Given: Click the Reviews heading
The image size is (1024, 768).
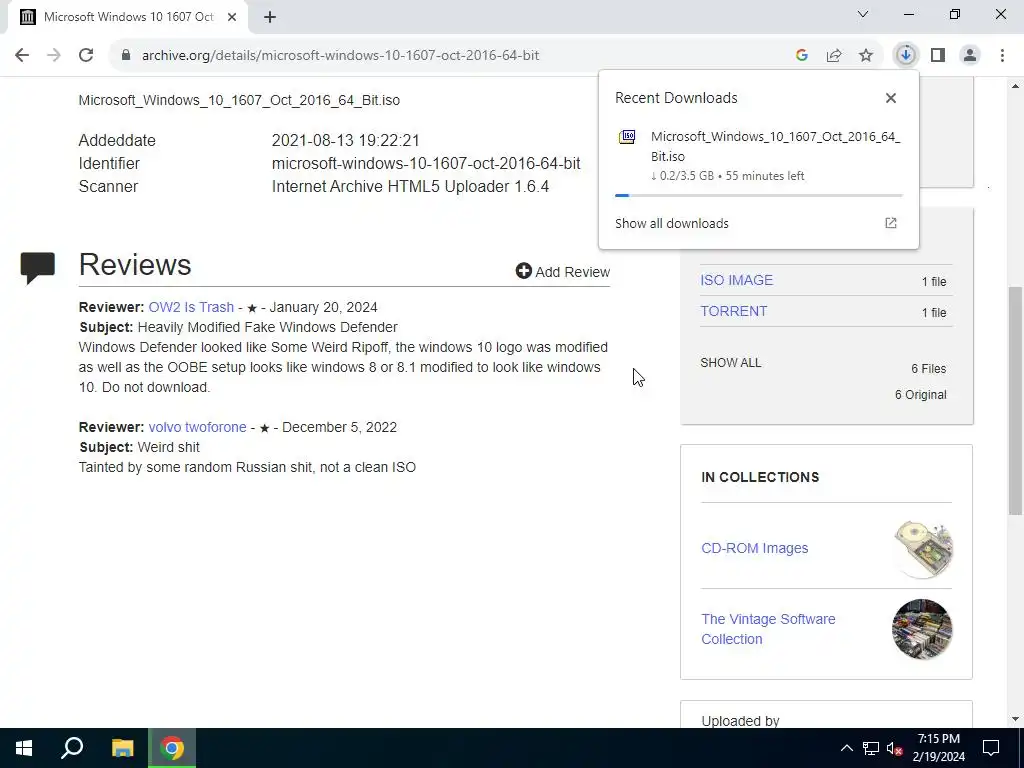Looking at the screenshot, I should click(x=135, y=264).
